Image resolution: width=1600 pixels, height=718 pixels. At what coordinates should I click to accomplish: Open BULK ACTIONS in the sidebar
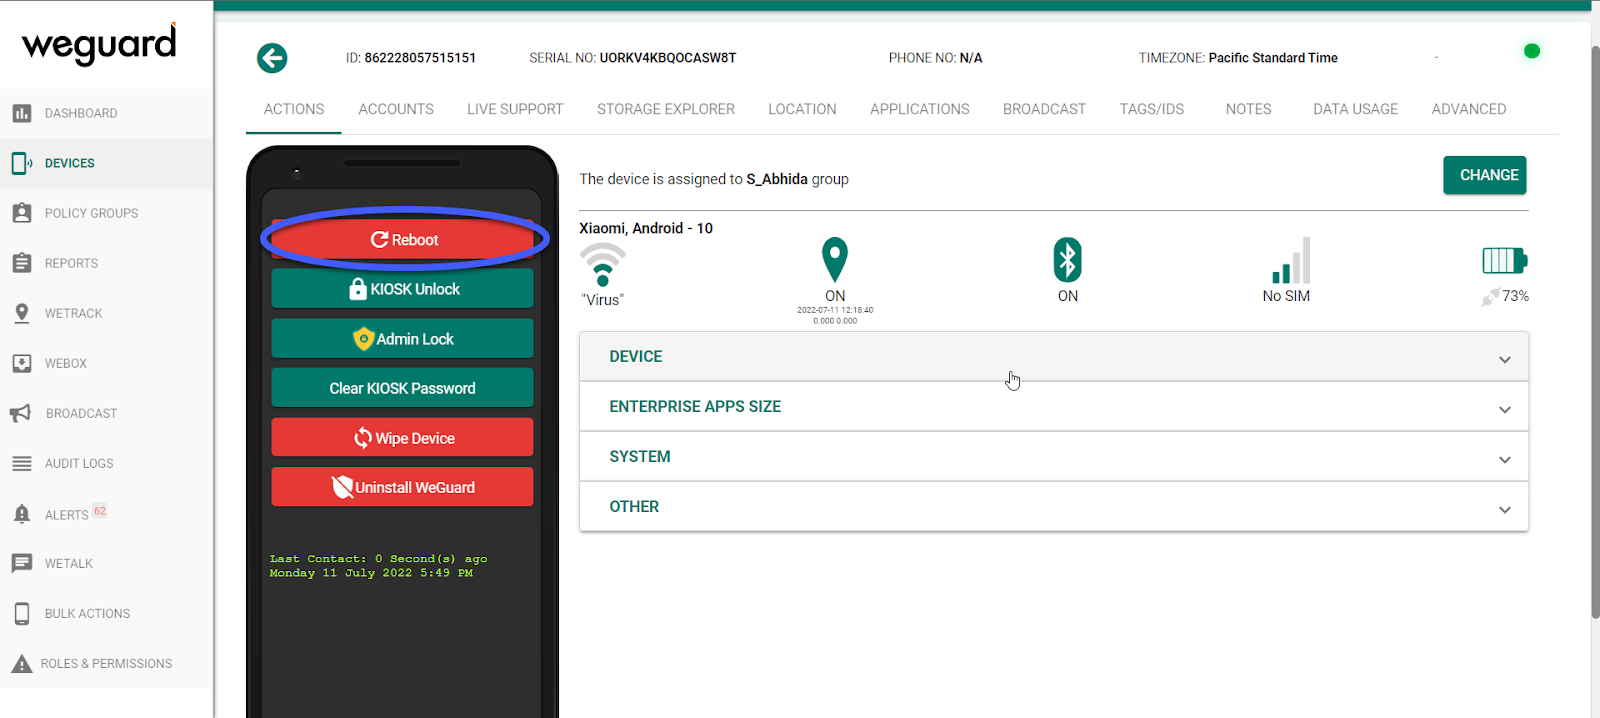(x=106, y=613)
